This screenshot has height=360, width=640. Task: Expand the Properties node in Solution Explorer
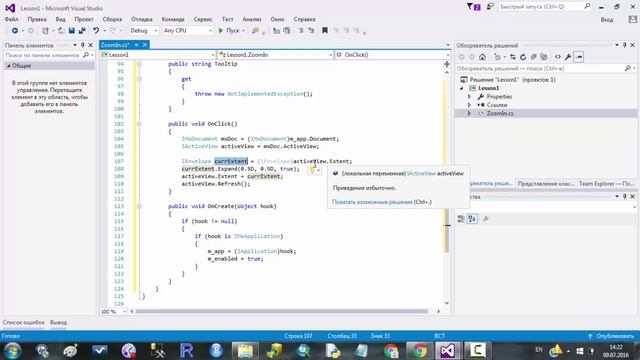469,97
